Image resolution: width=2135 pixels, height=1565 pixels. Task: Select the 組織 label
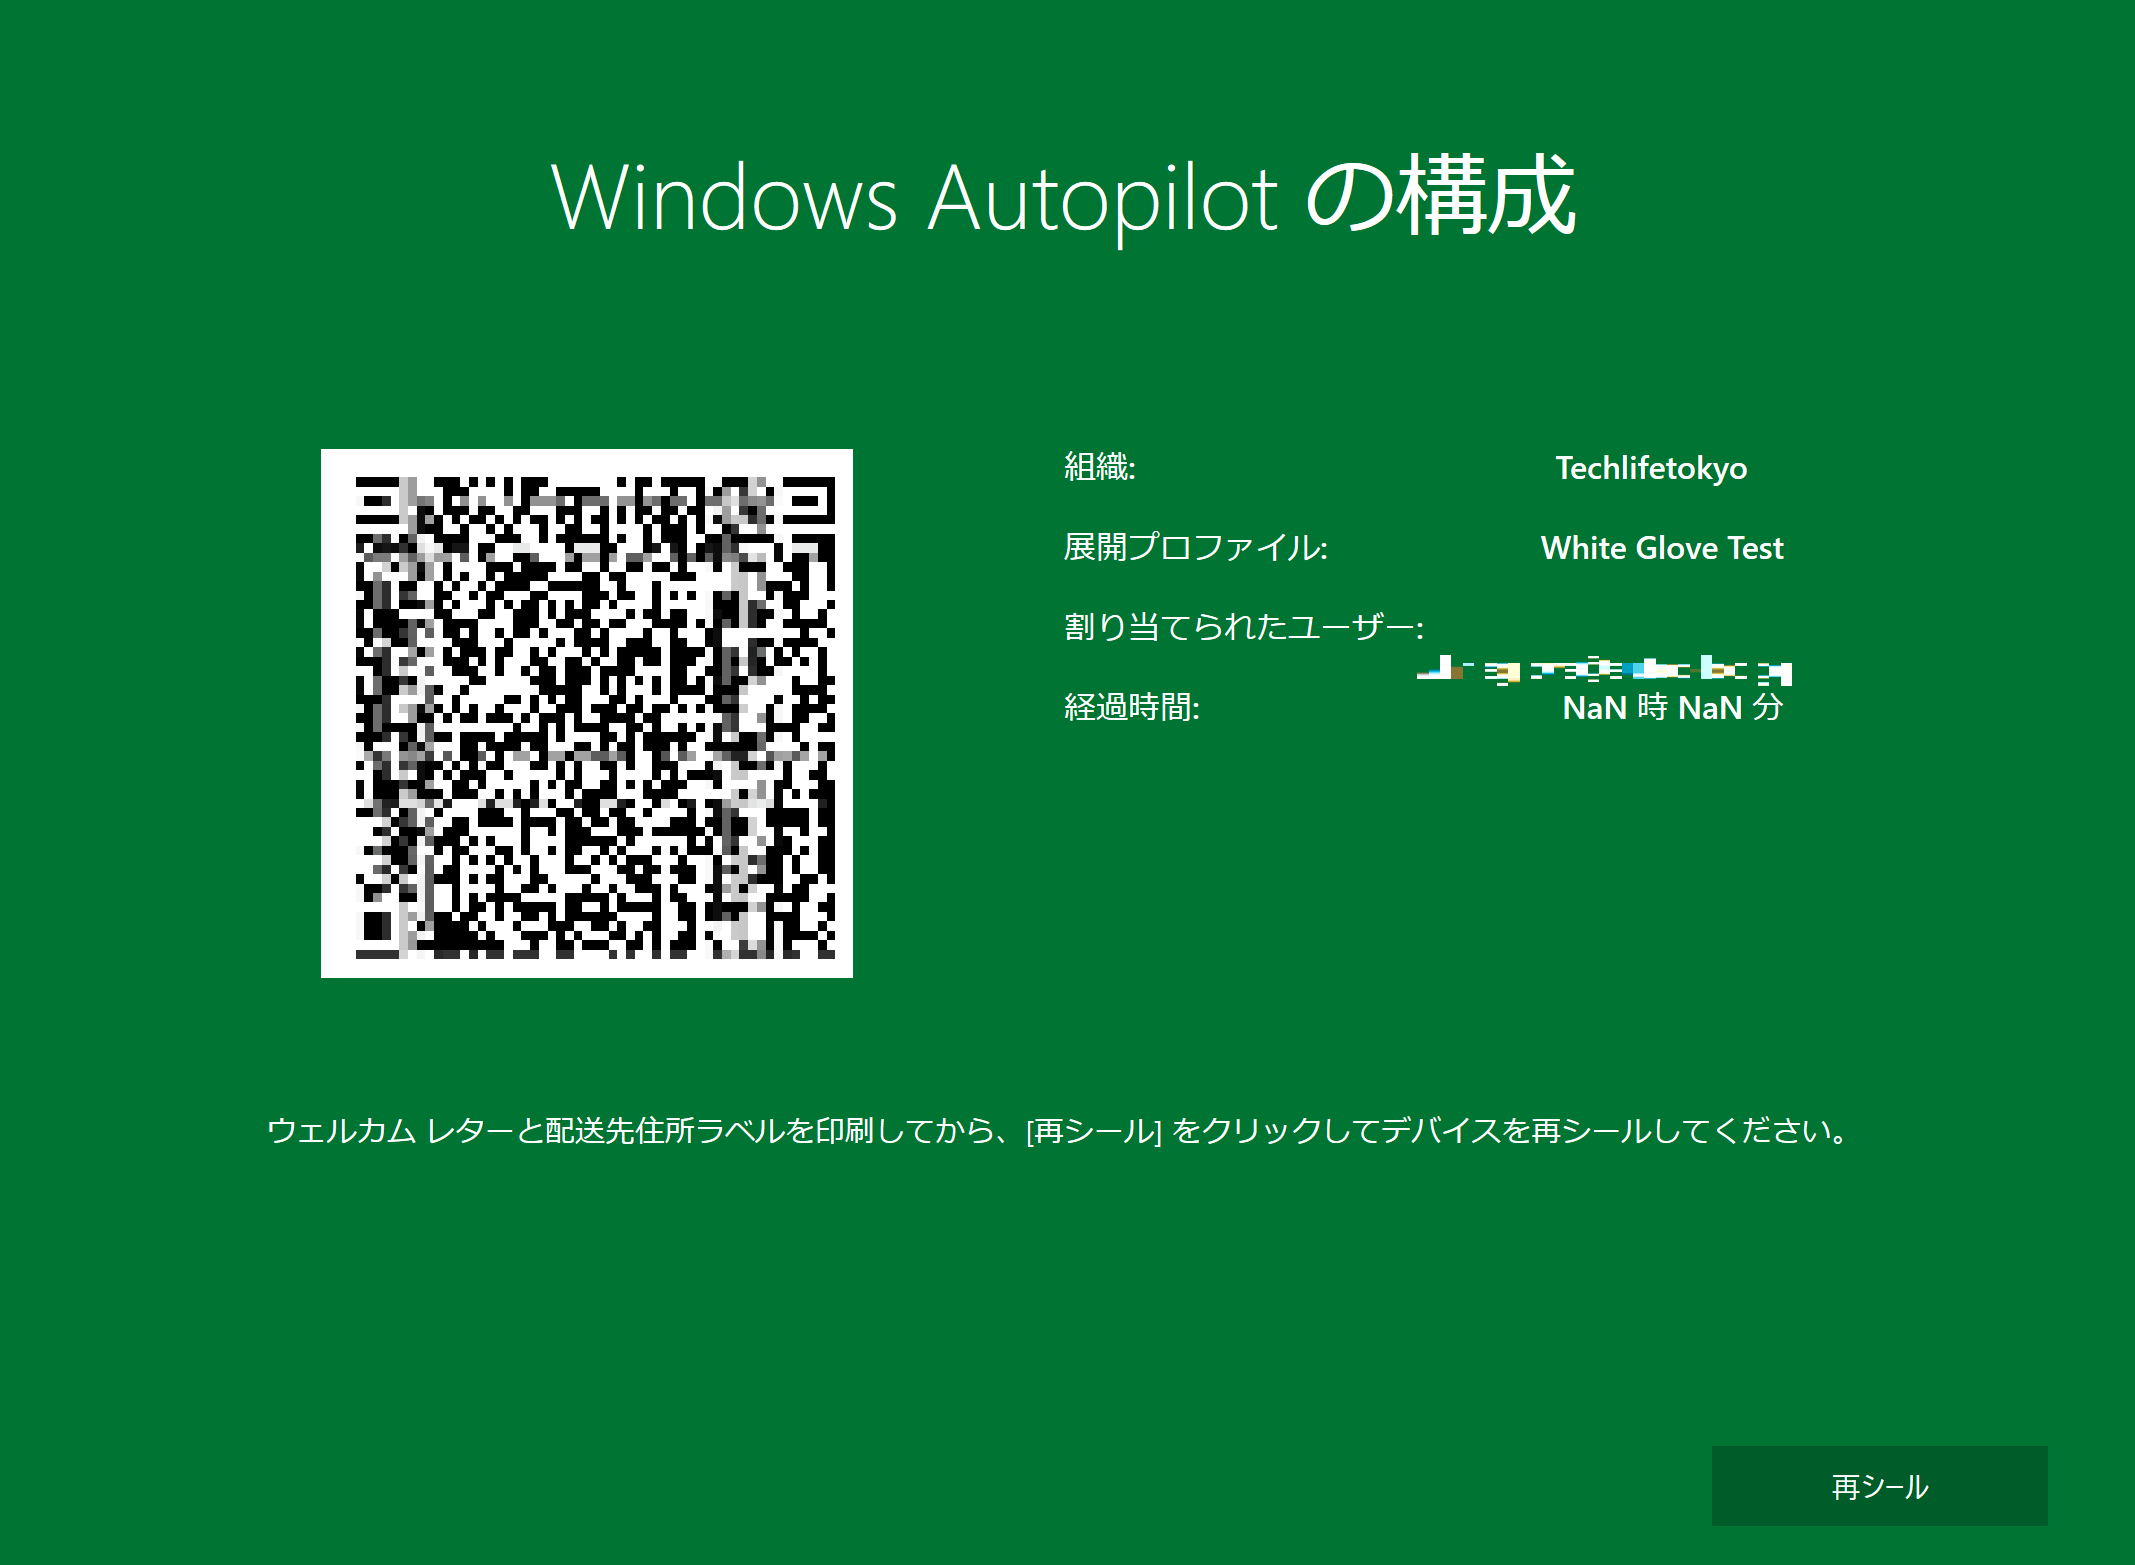pyautogui.click(x=1097, y=467)
